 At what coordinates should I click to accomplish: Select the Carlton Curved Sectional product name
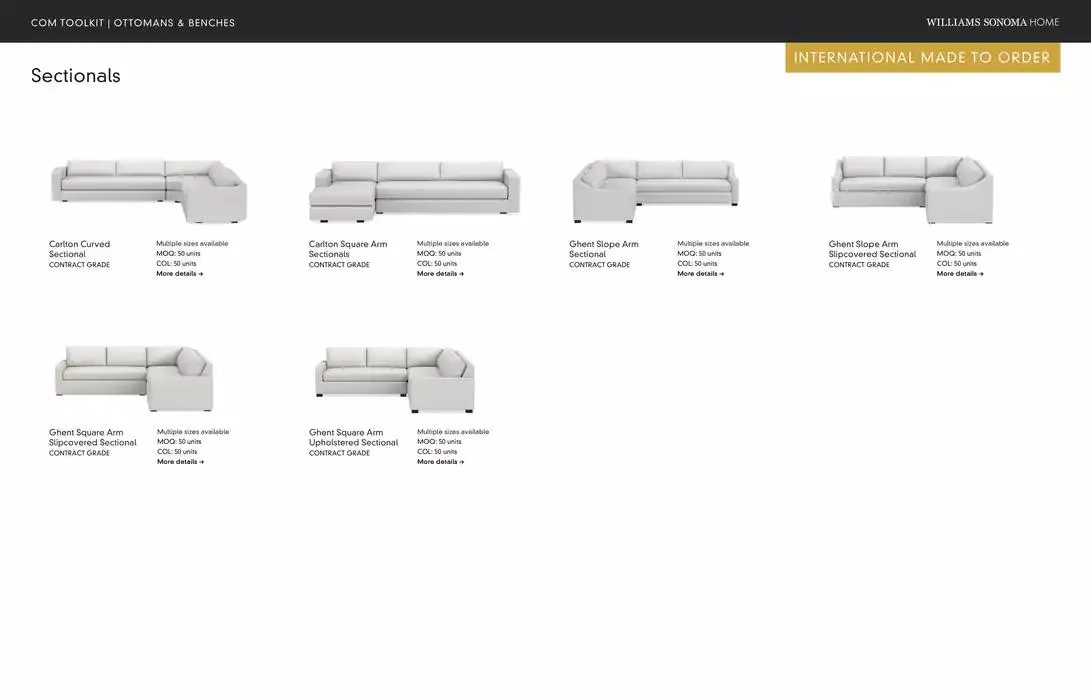[79, 249]
